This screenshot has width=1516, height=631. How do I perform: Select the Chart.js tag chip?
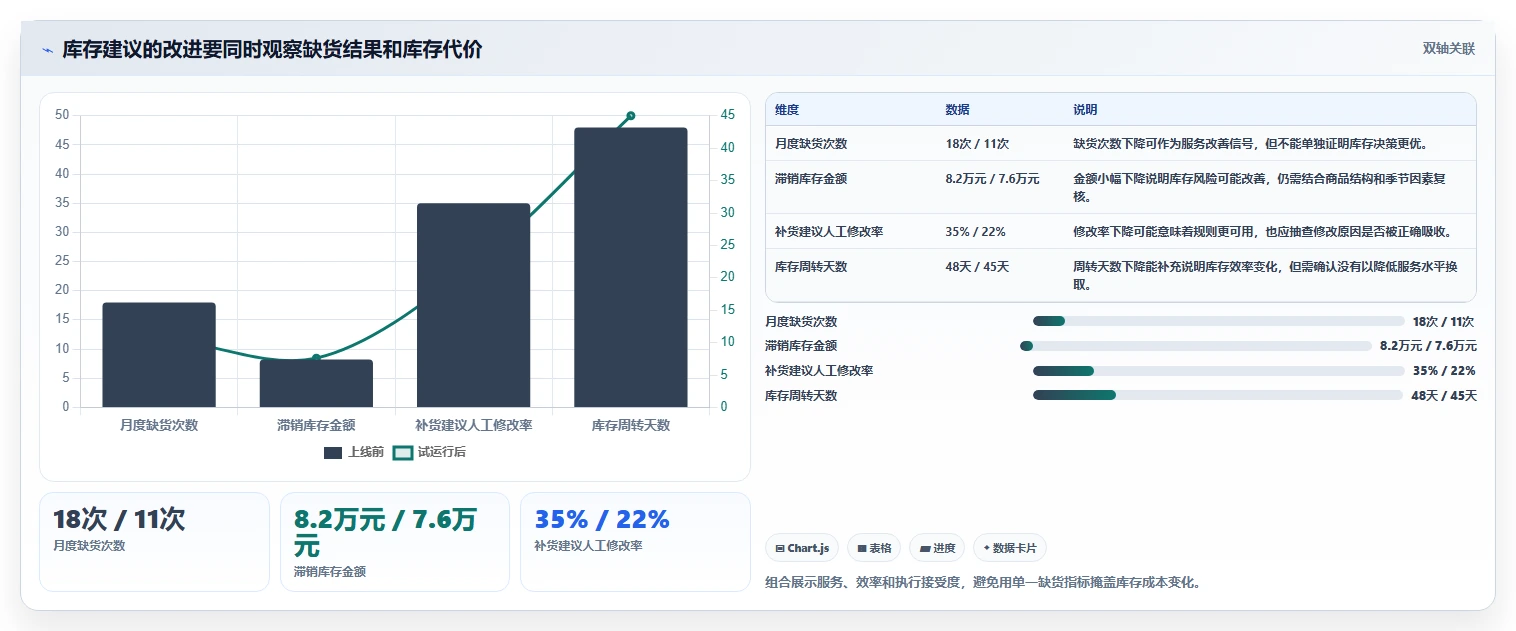click(x=802, y=548)
